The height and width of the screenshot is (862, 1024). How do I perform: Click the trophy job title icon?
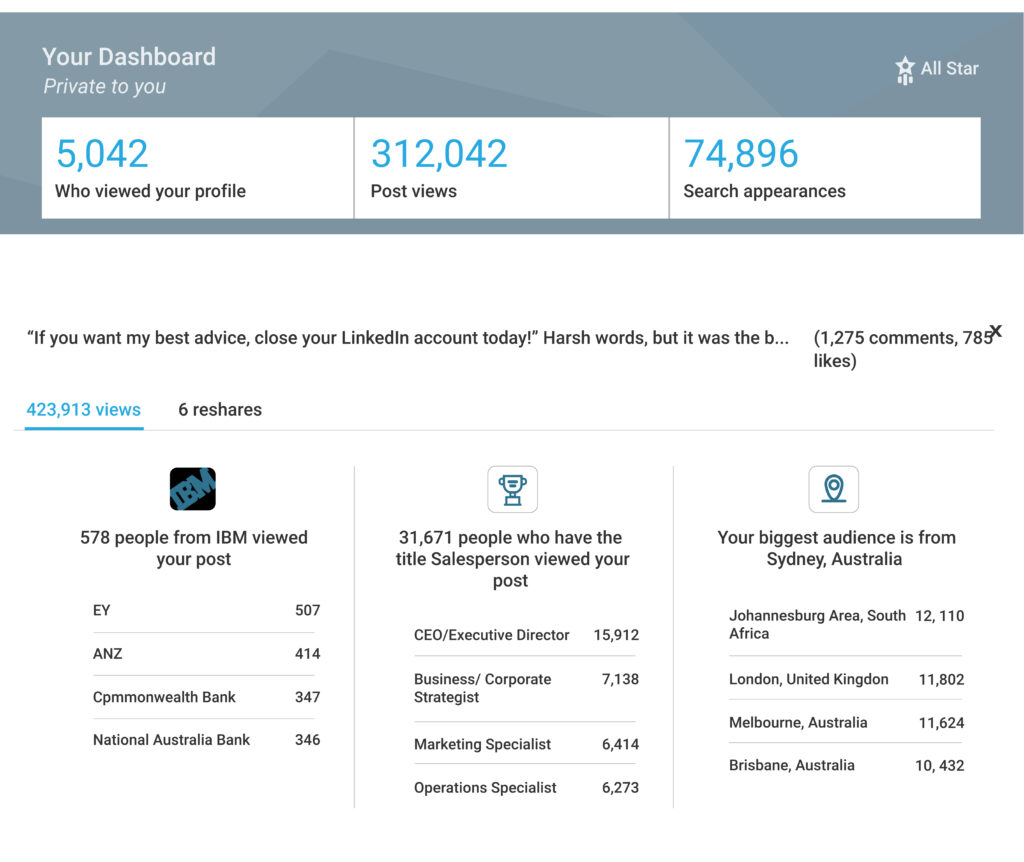pyautogui.click(x=512, y=489)
